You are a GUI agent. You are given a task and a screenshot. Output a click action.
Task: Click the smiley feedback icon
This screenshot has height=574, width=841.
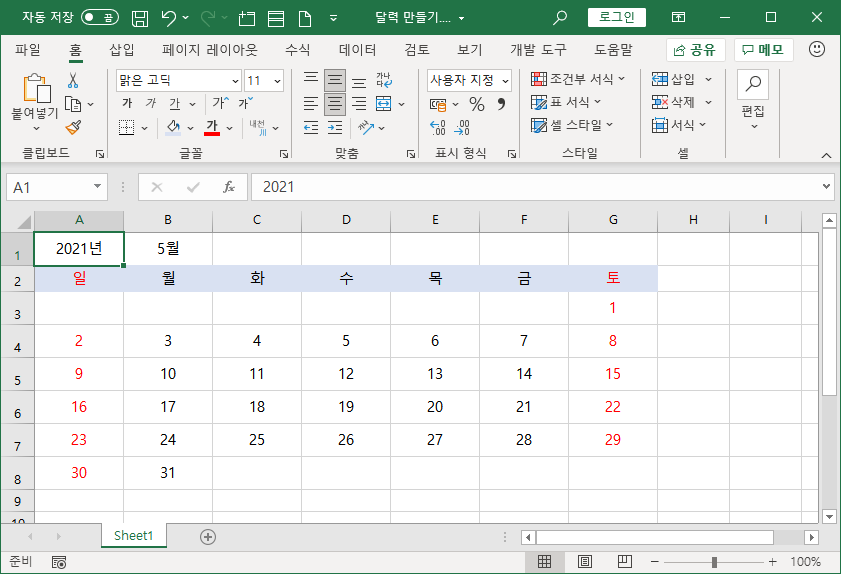816,49
